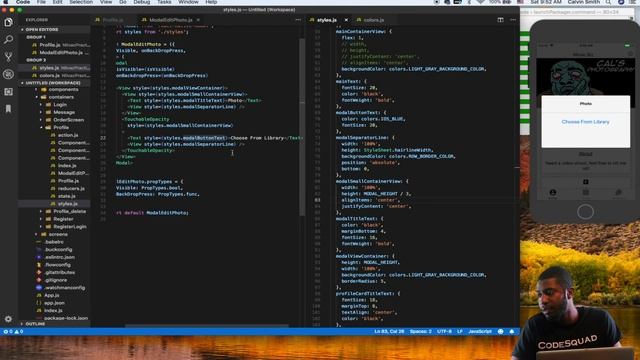
Task: Split the right editor group
Action: coord(500,20)
